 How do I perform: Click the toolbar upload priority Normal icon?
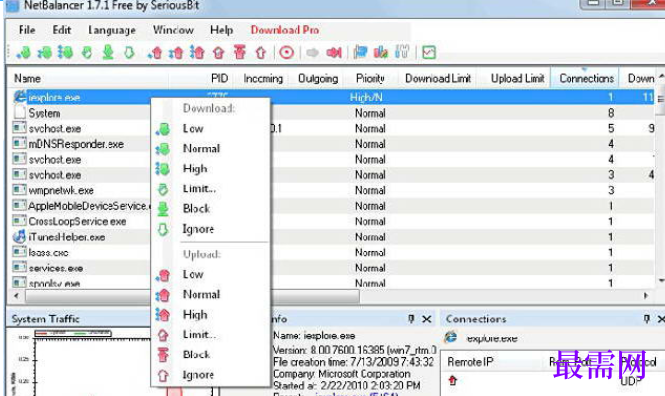[176, 53]
